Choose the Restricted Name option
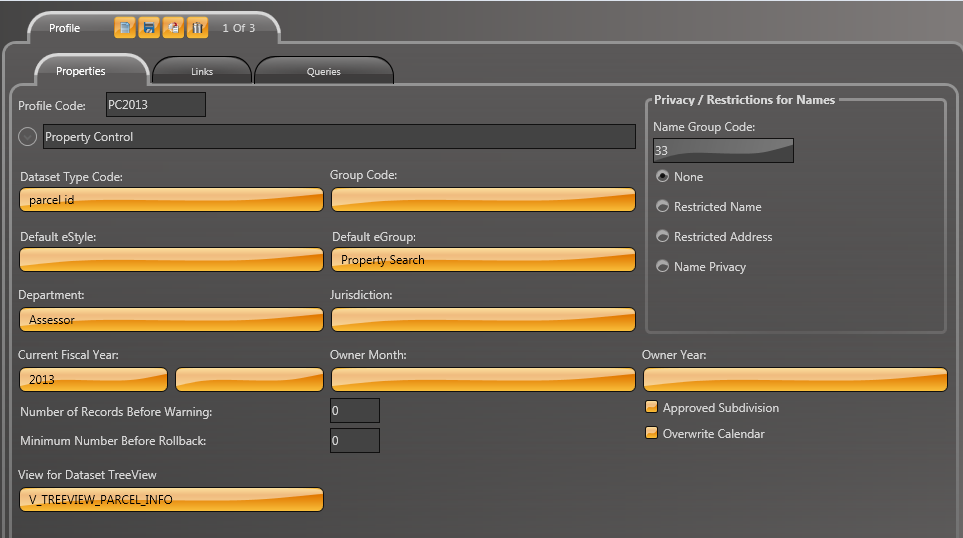The width and height of the screenshot is (963, 538). pos(662,206)
